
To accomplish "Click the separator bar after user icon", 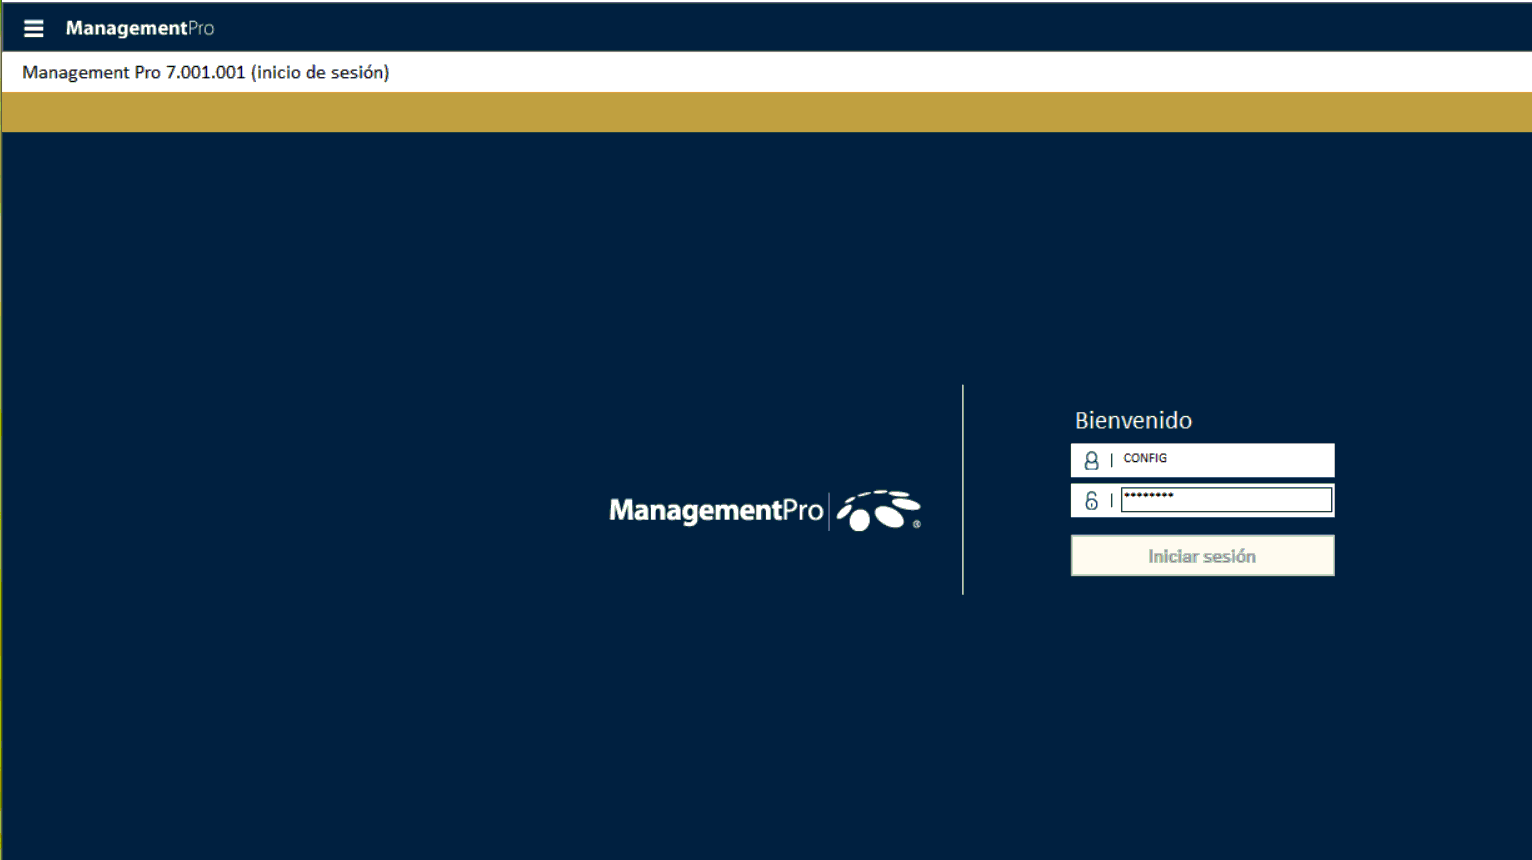I will pyautogui.click(x=1111, y=460).
